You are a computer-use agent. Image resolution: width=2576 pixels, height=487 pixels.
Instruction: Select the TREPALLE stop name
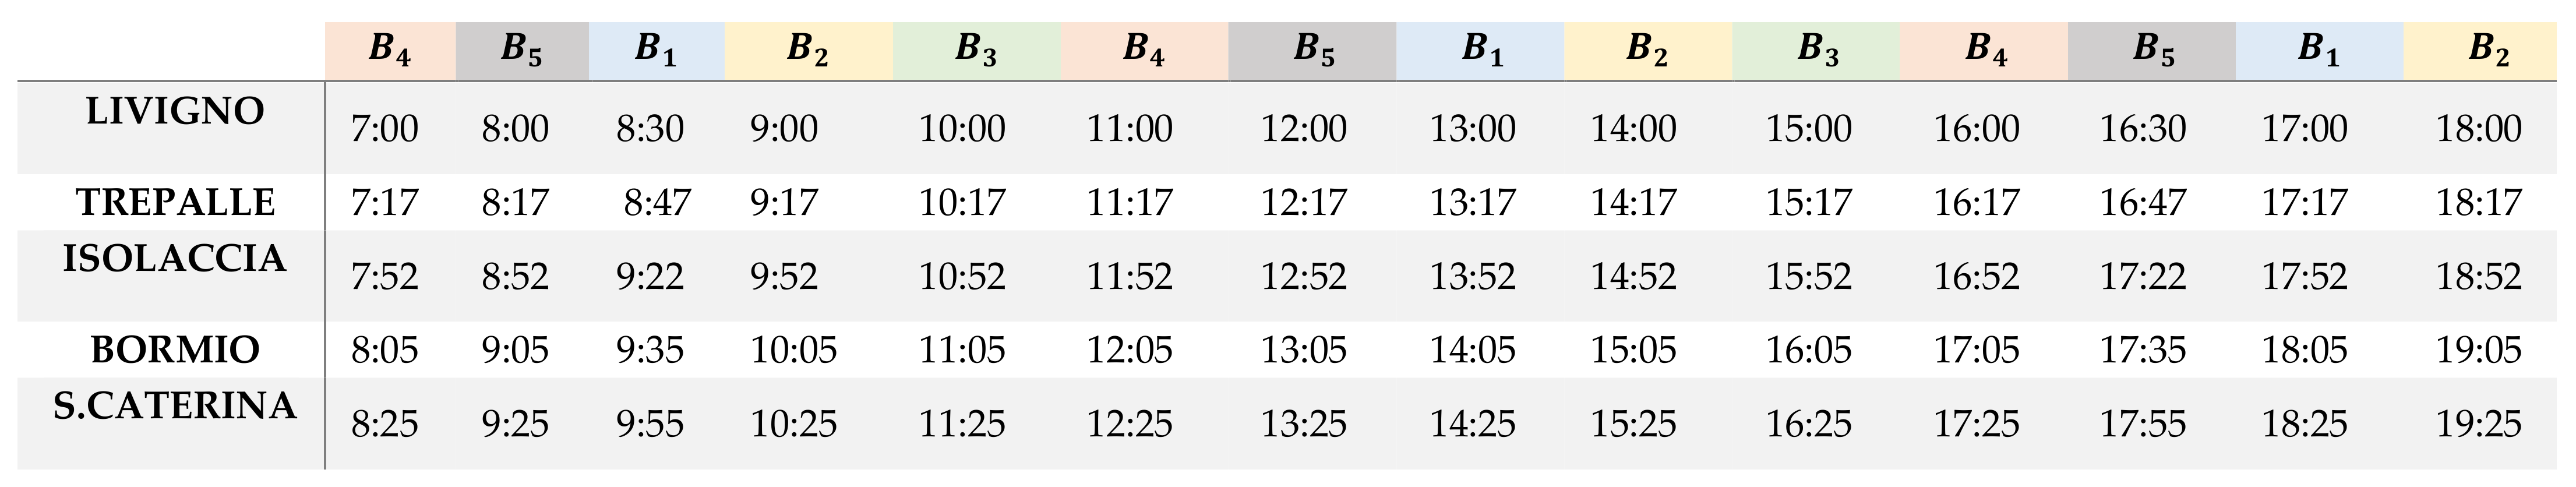click(175, 203)
